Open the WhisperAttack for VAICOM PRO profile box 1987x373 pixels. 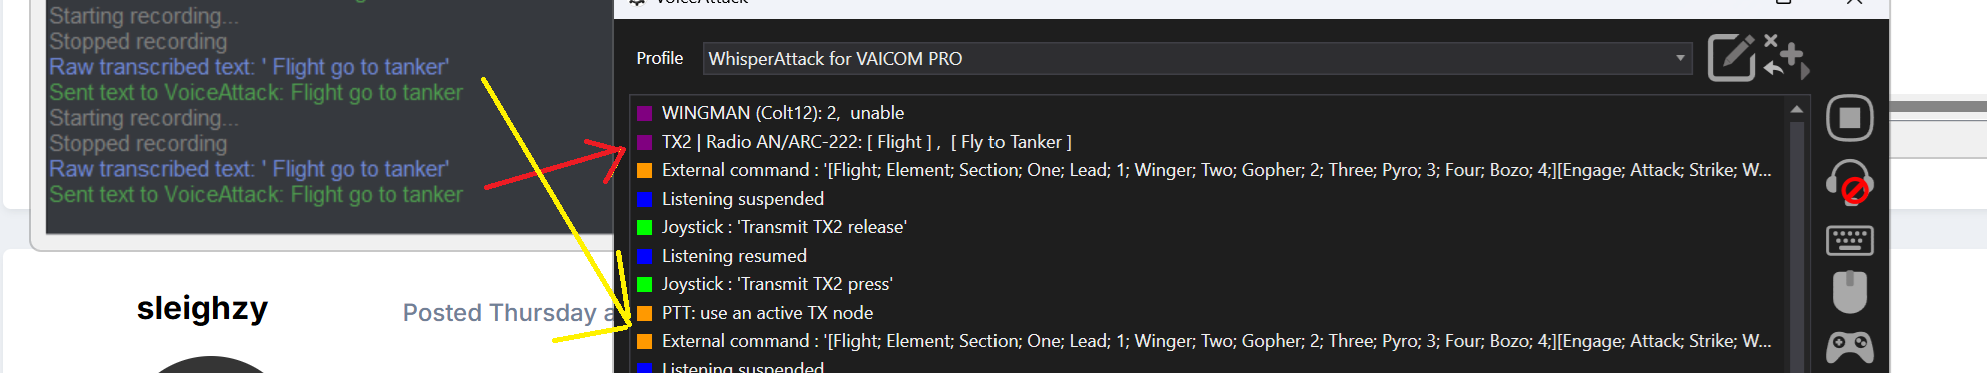coord(1197,58)
